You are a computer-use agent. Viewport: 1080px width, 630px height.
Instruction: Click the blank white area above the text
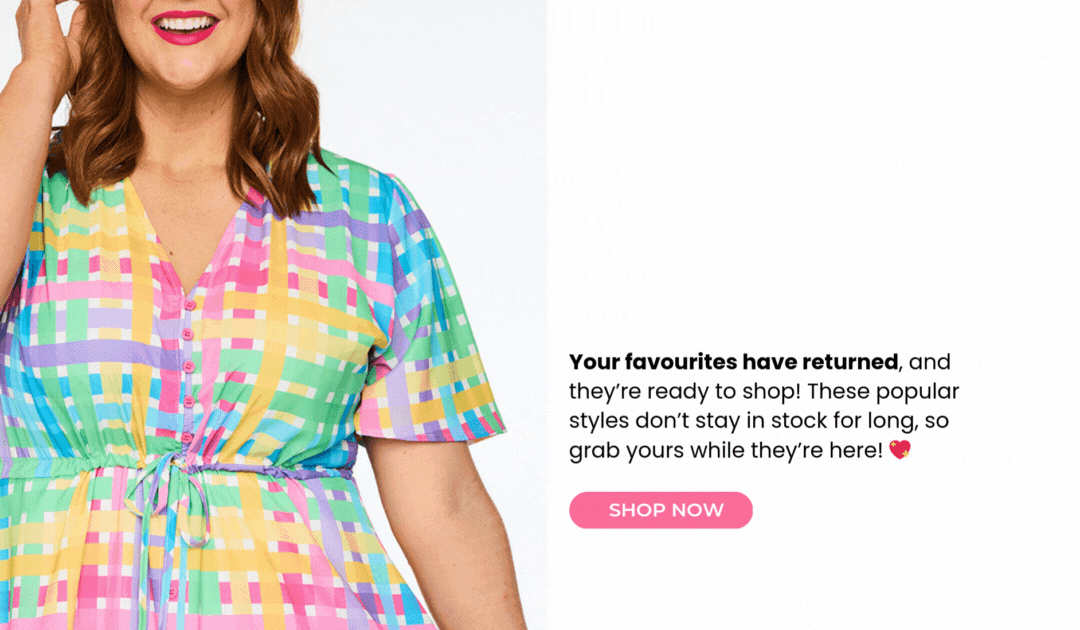813,172
